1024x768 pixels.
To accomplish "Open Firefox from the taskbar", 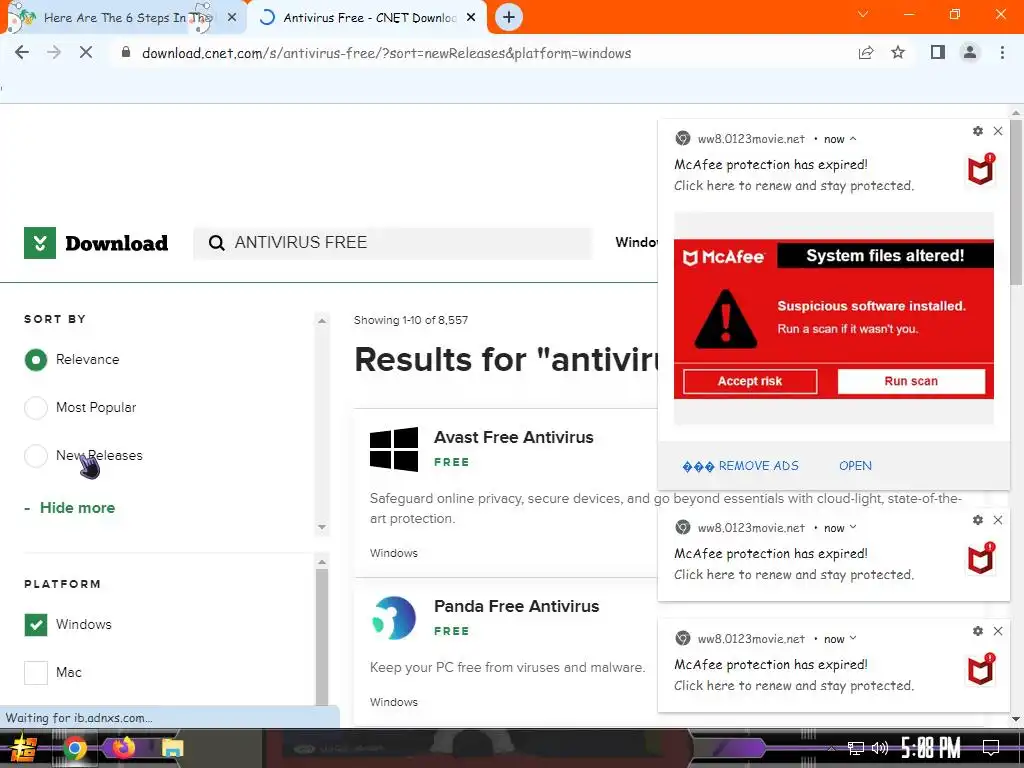I will pos(123,748).
